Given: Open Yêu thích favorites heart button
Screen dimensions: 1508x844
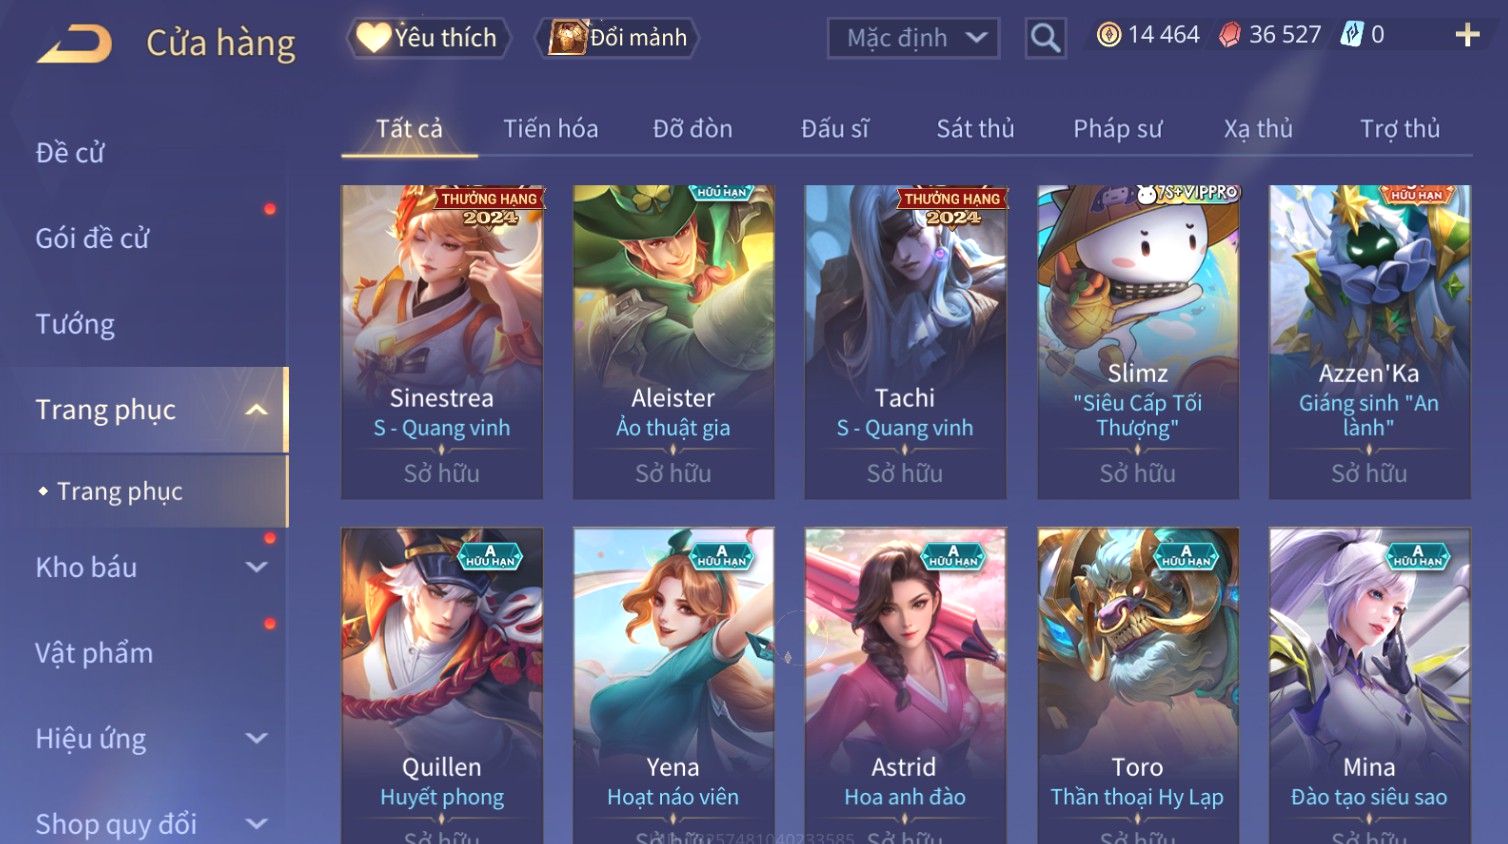Looking at the screenshot, I should tap(428, 38).
